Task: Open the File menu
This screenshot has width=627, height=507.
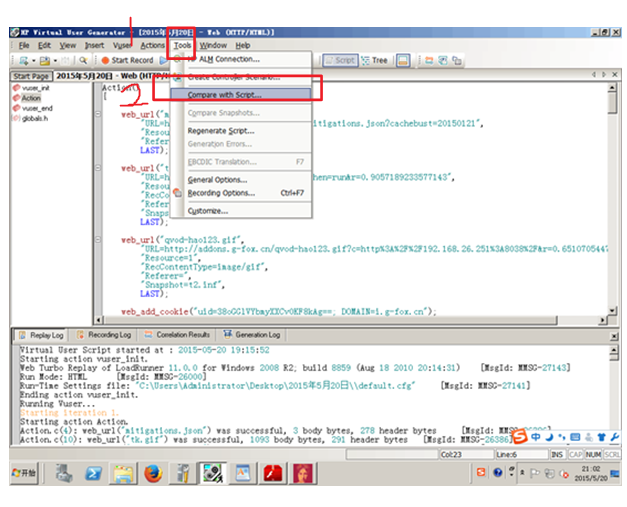Action: click(24, 46)
